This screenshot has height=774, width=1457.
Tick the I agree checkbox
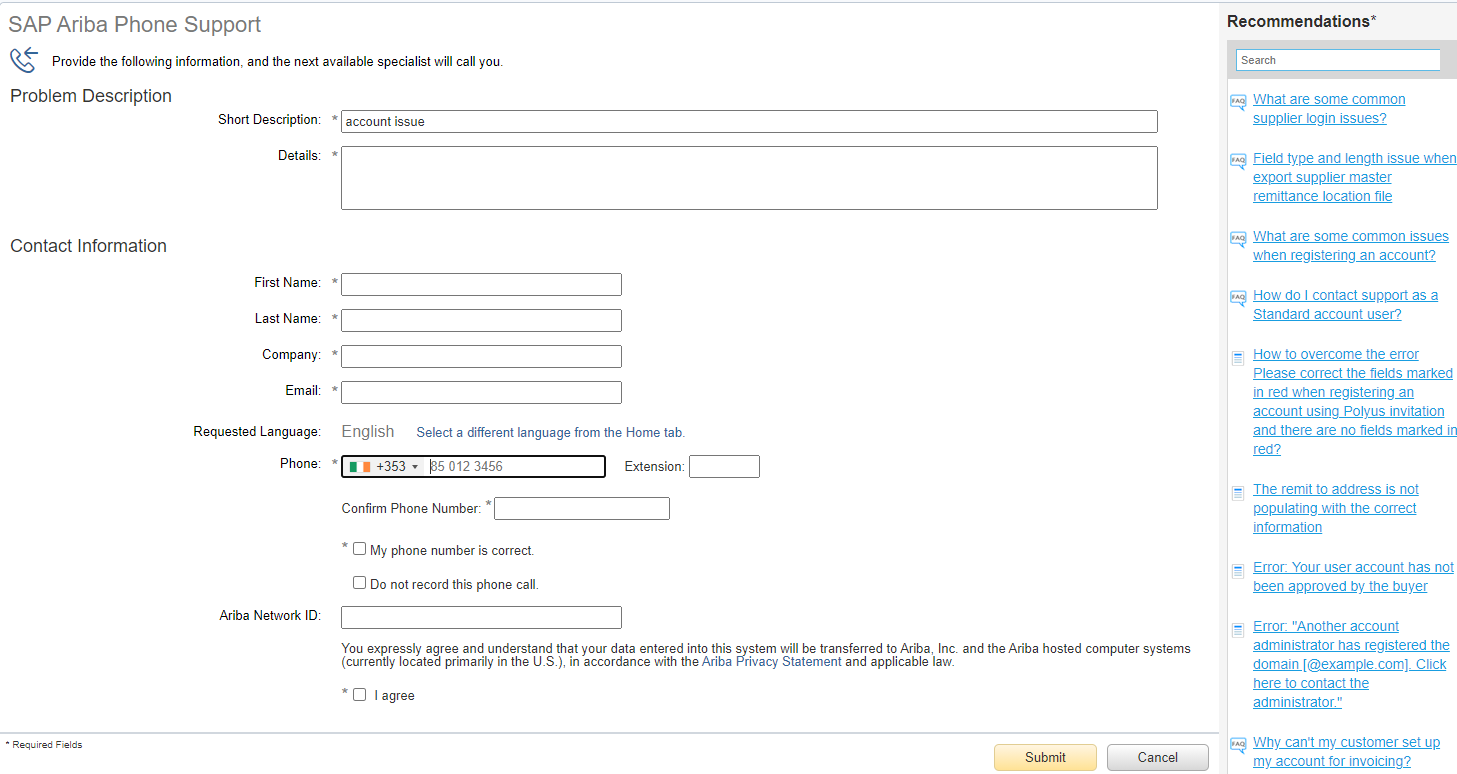[x=360, y=695]
